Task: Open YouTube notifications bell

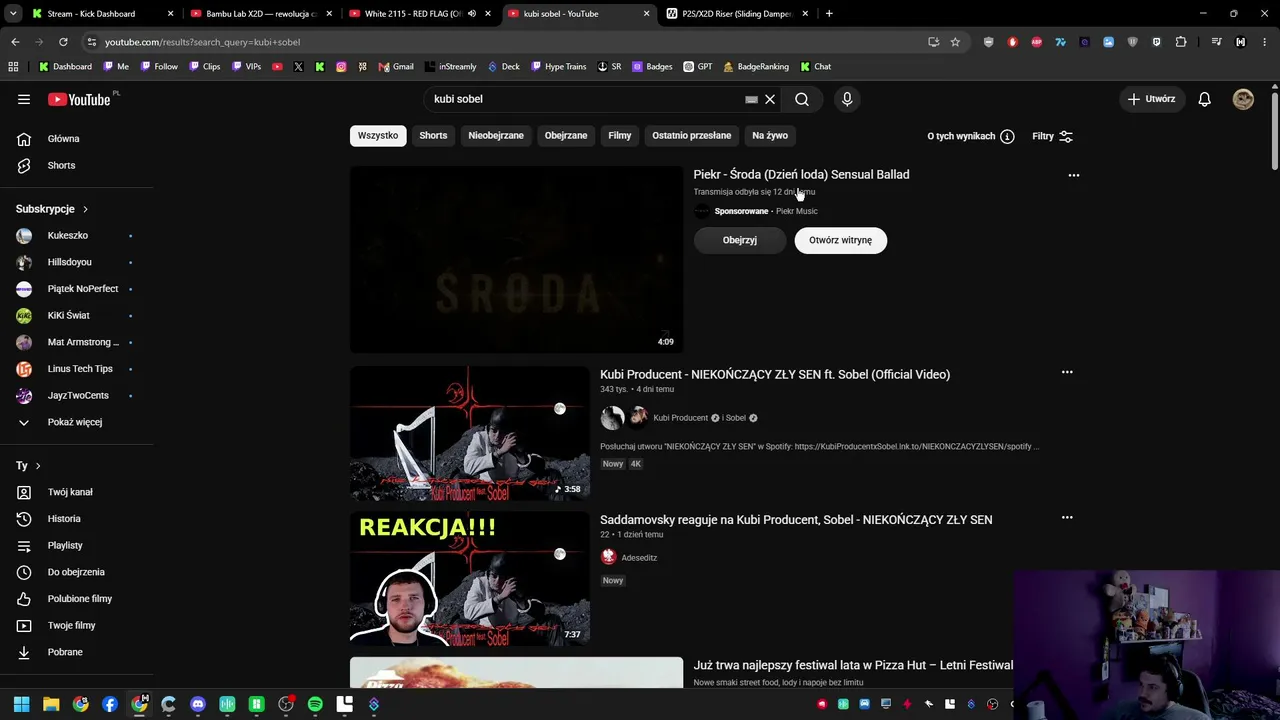Action: pyautogui.click(x=1205, y=99)
